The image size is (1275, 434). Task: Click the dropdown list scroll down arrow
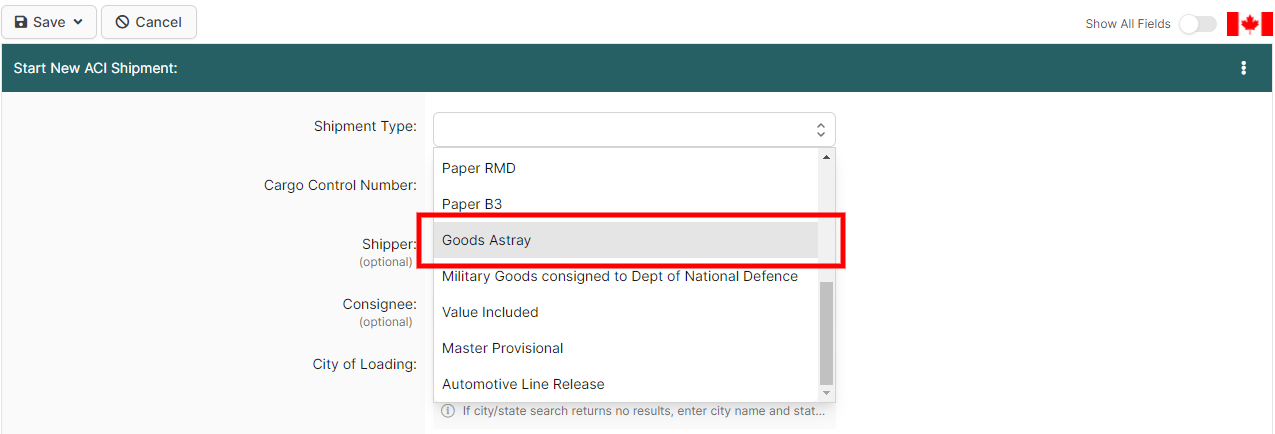click(826, 393)
